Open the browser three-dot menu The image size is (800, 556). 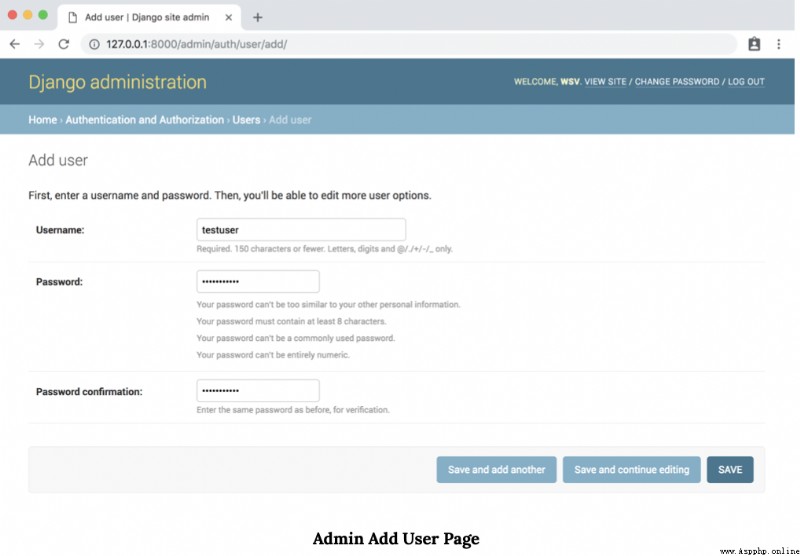tap(779, 44)
